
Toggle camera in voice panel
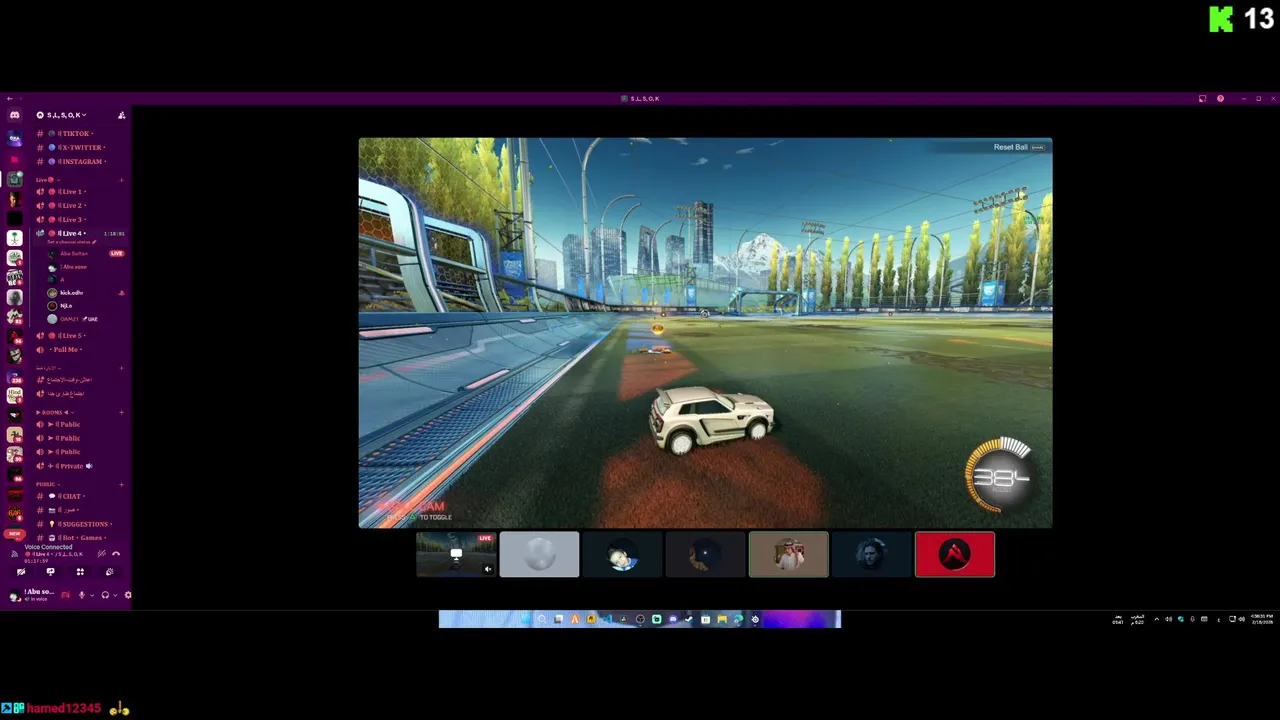pyautogui.click(x=21, y=572)
